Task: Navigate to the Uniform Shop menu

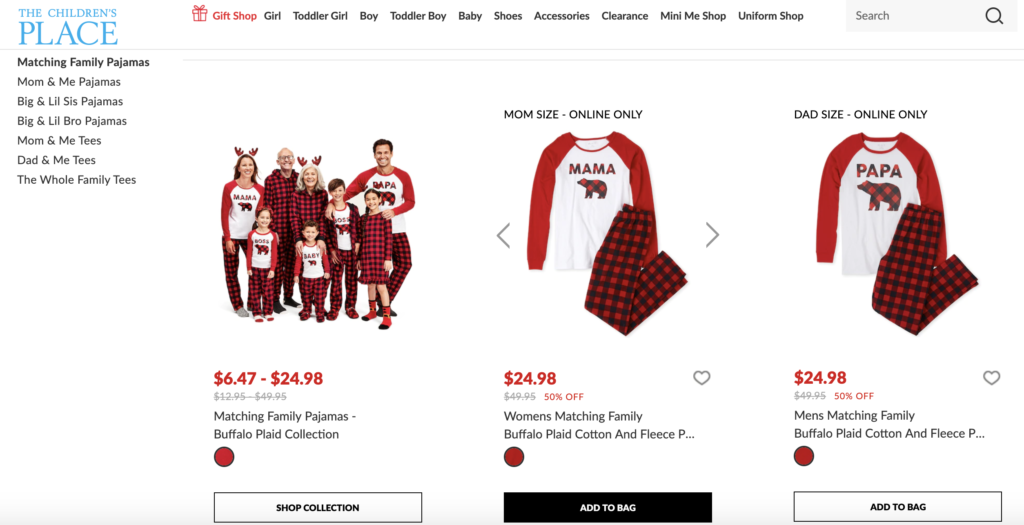Action: pos(770,16)
